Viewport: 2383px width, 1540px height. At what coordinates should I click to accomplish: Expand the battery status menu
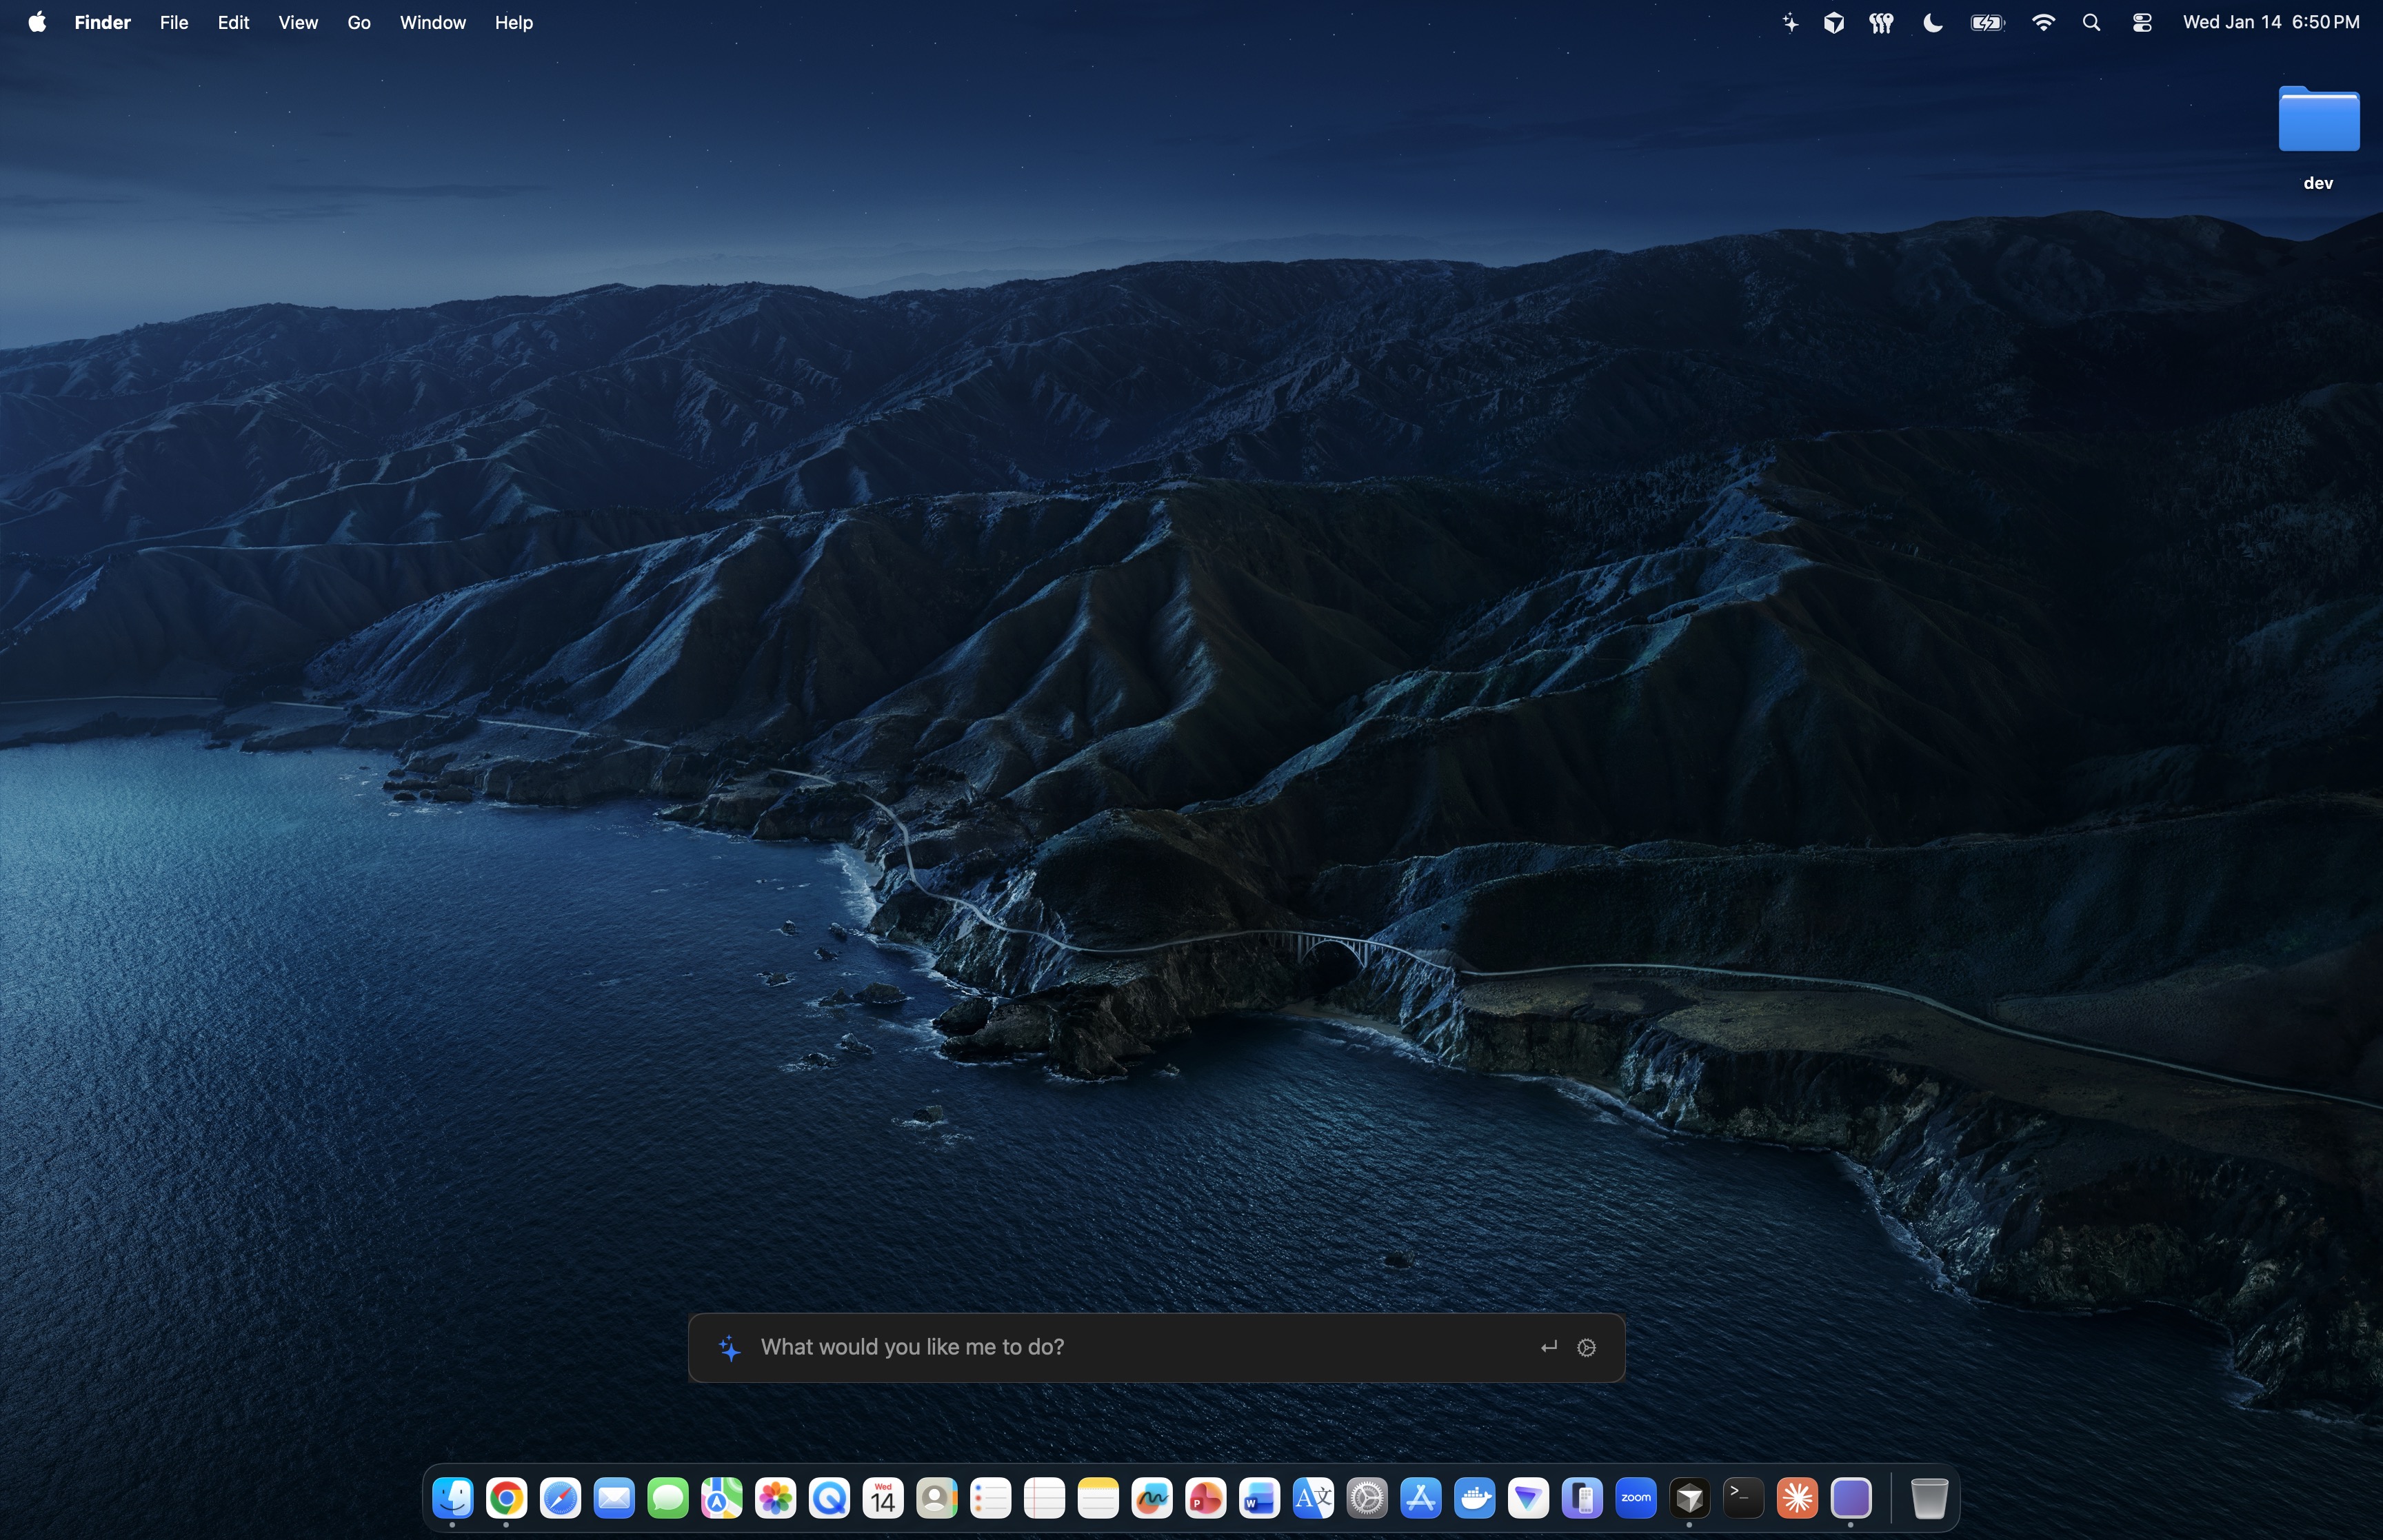1987,22
